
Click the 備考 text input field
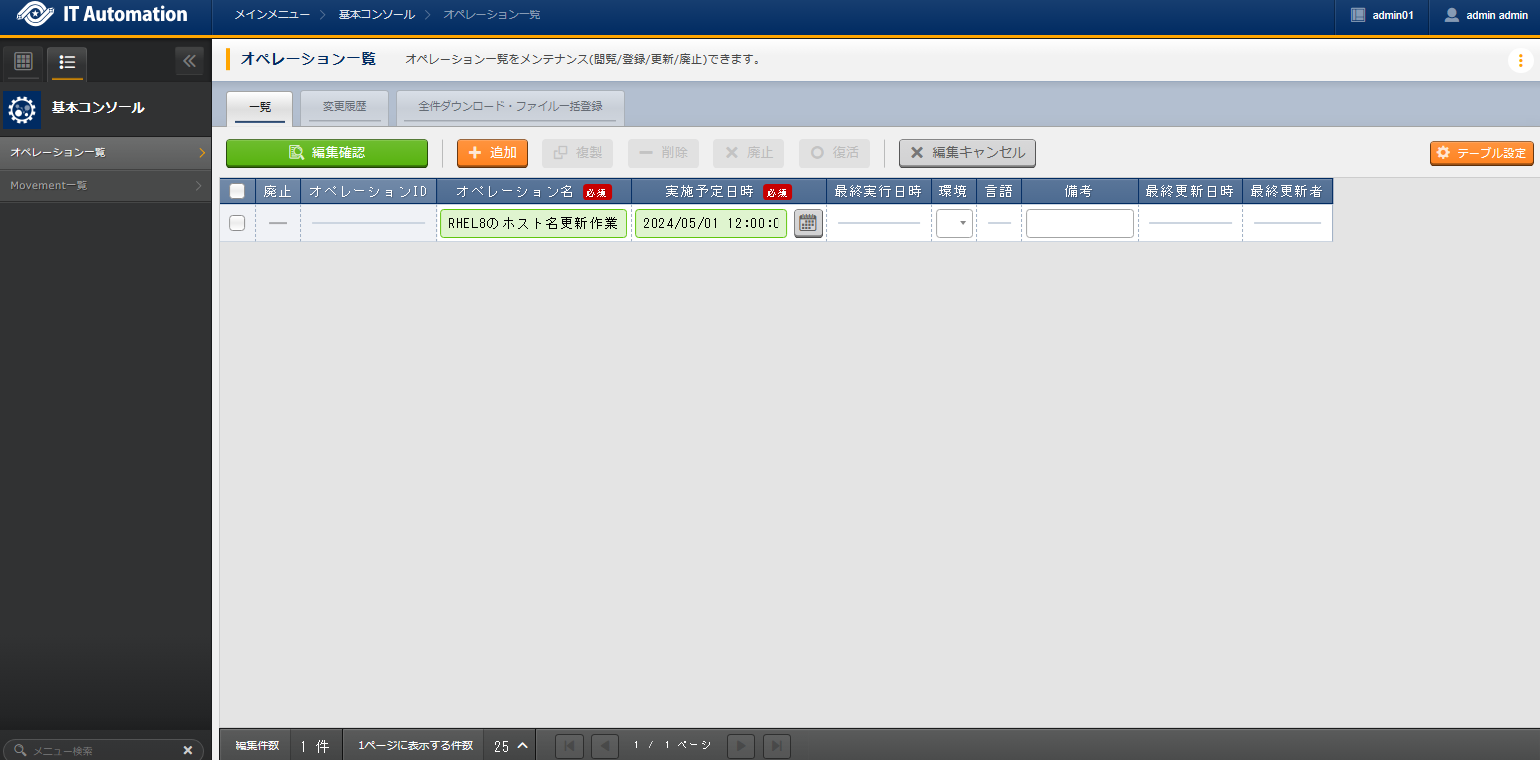point(1079,223)
